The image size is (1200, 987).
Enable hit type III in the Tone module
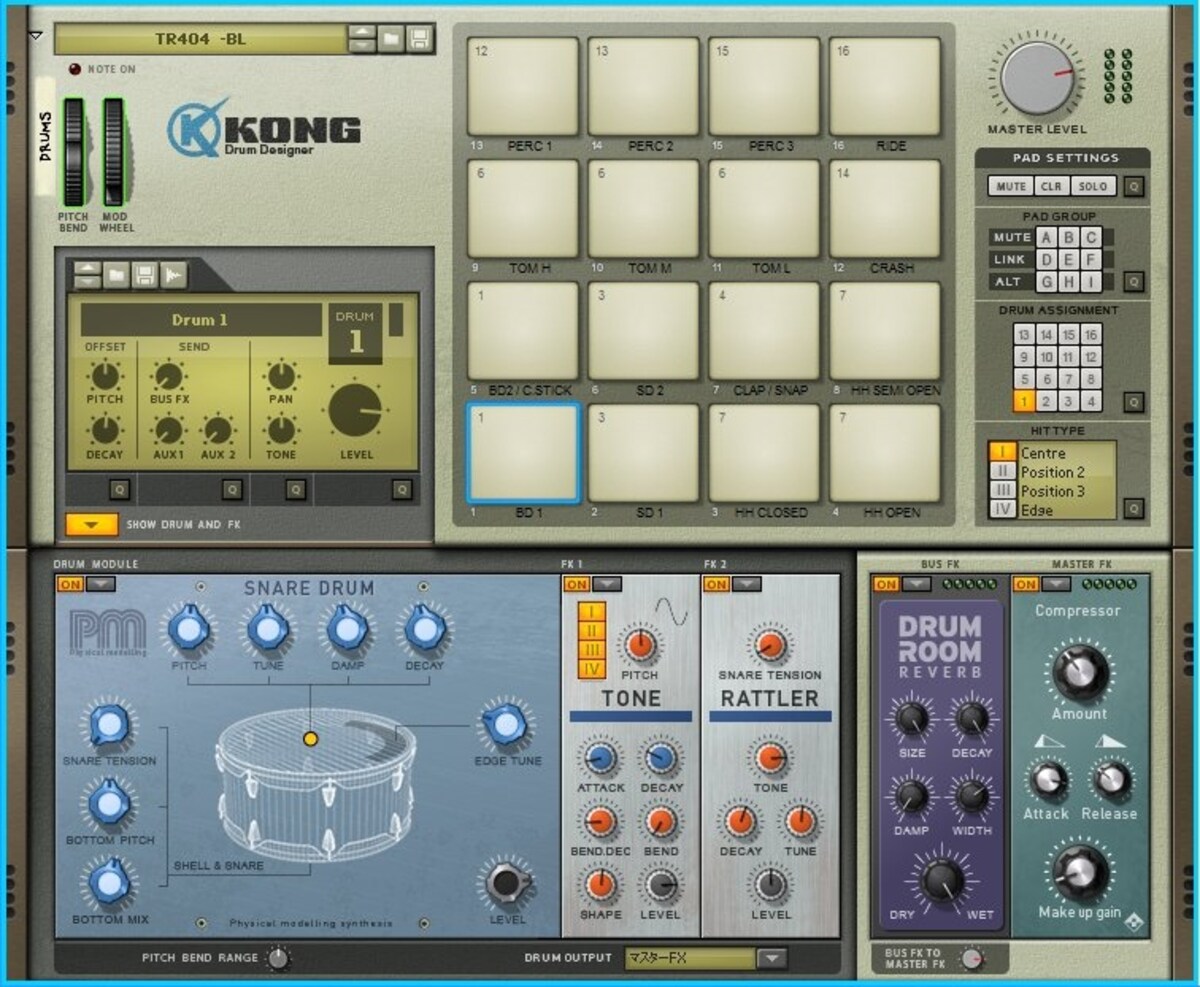click(592, 650)
